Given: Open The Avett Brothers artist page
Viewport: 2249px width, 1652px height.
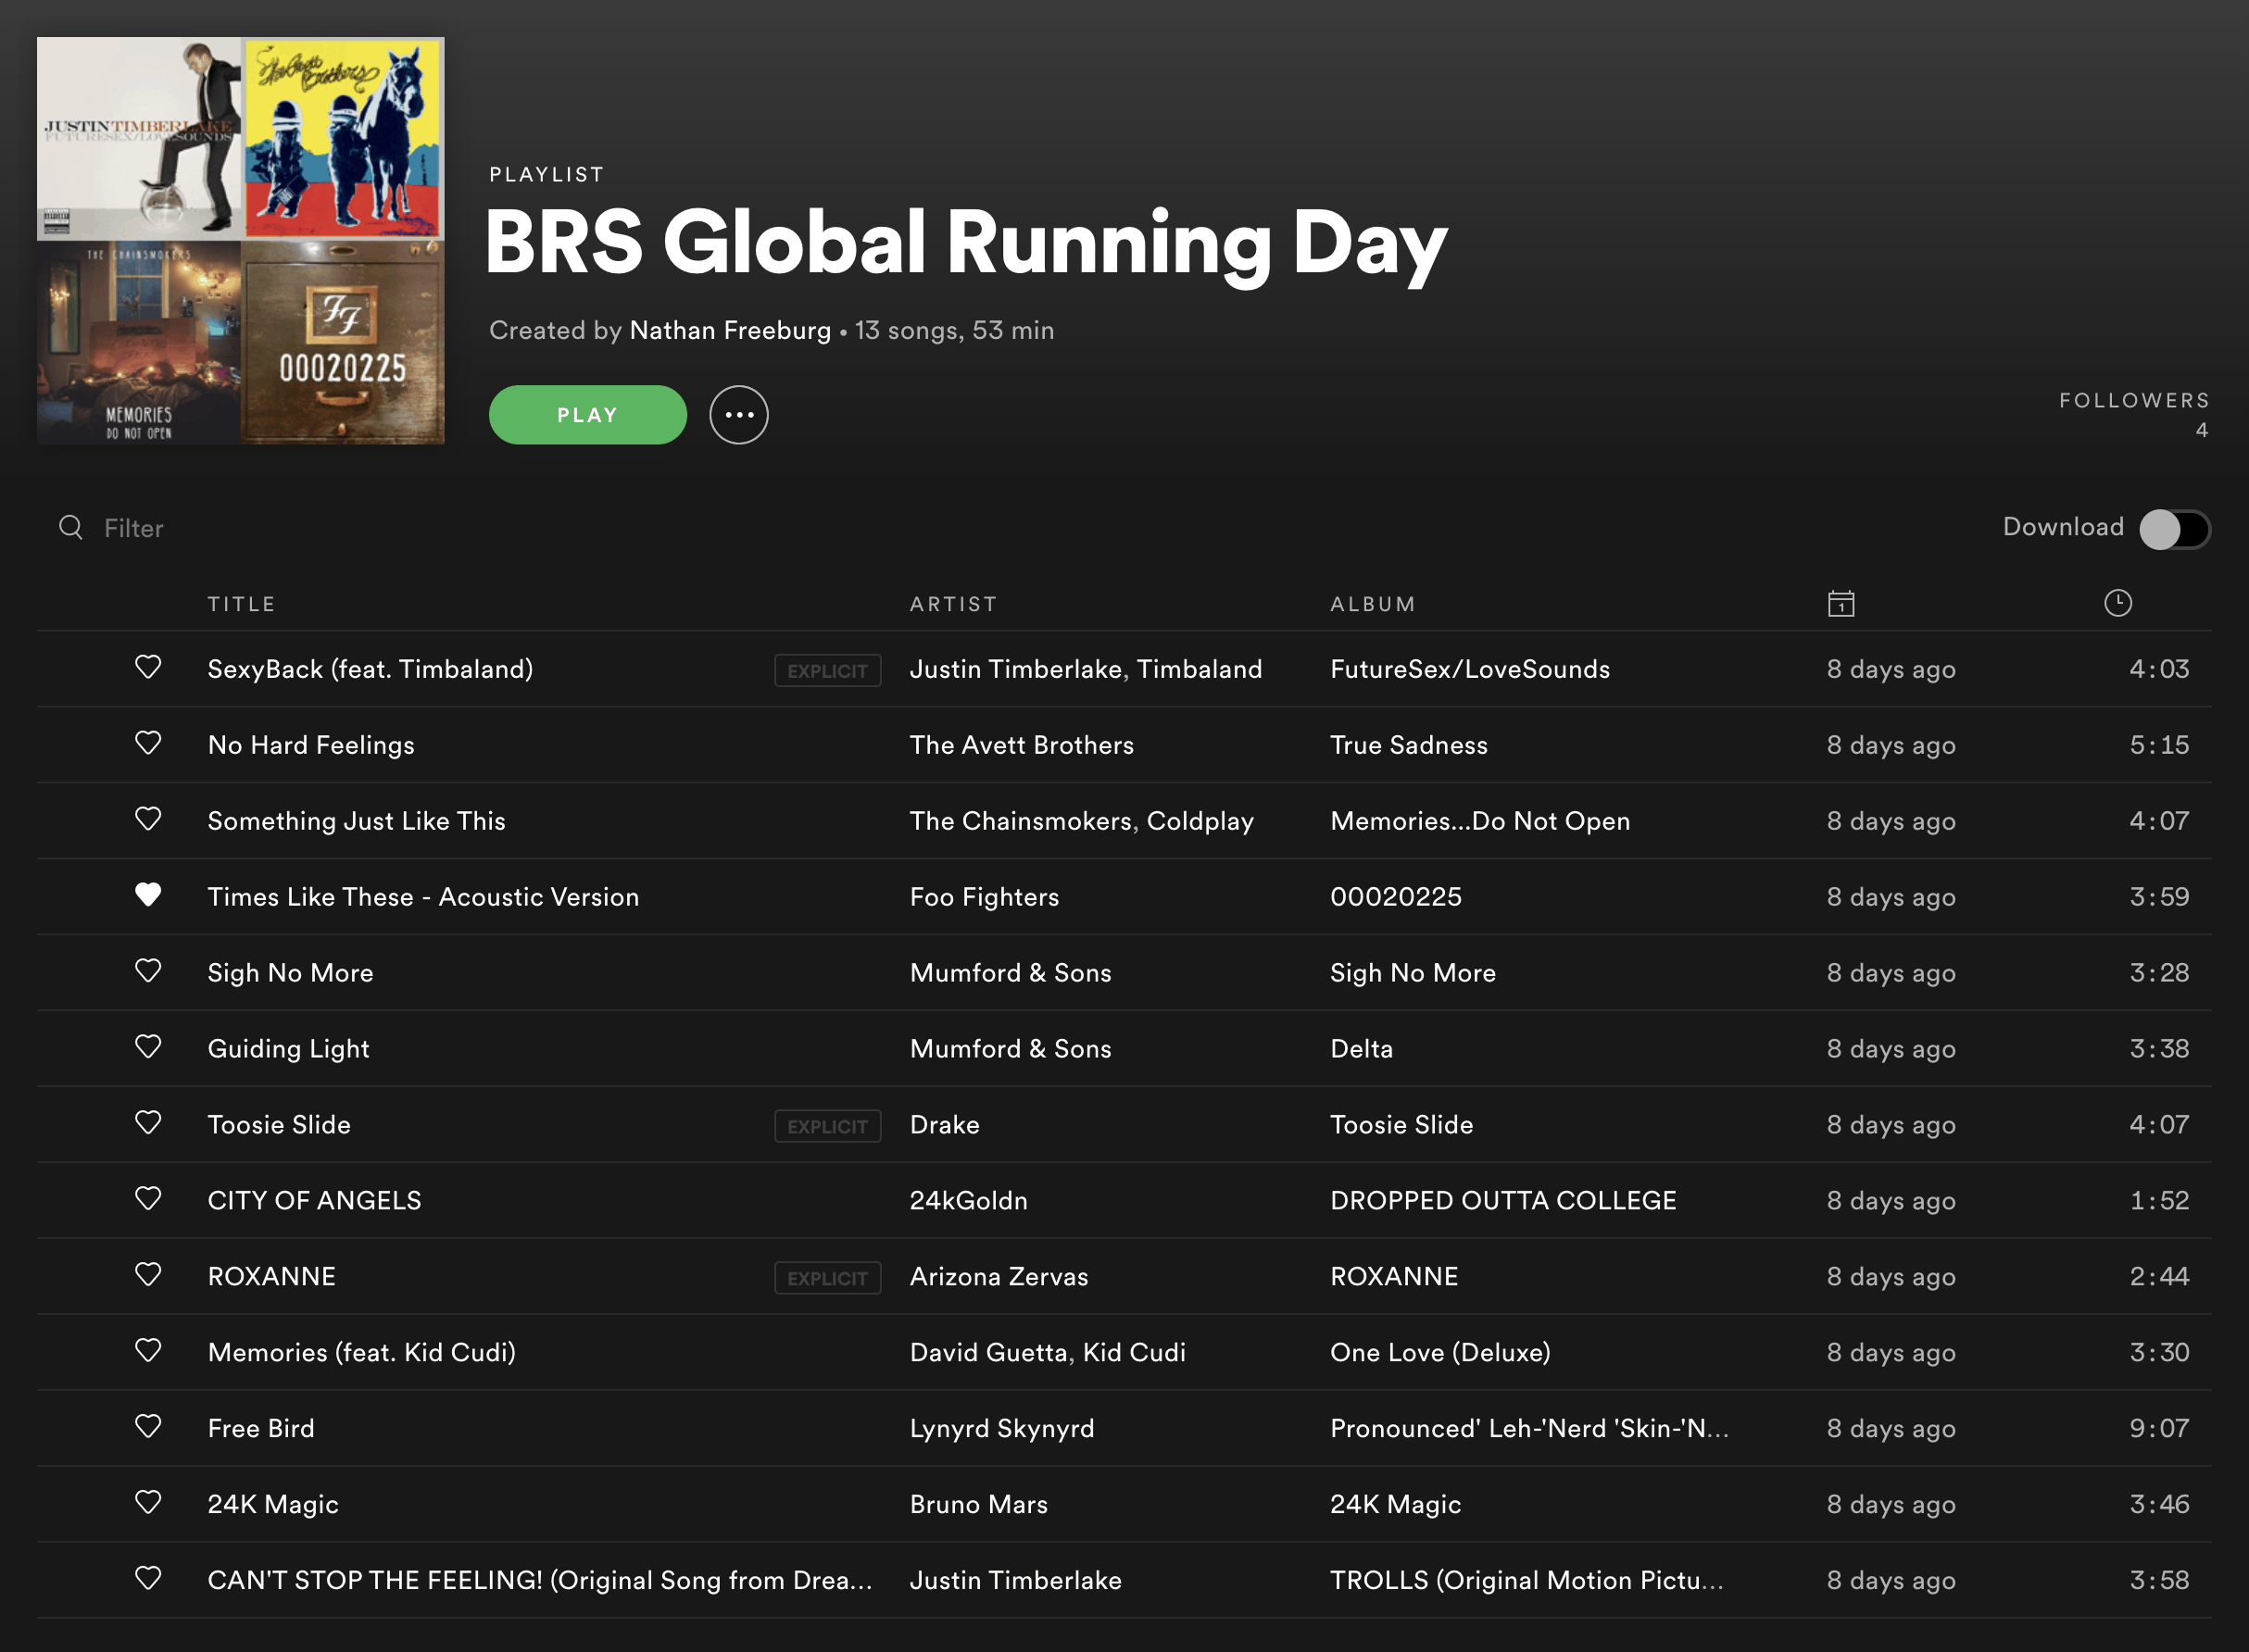Looking at the screenshot, I should (1022, 745).
